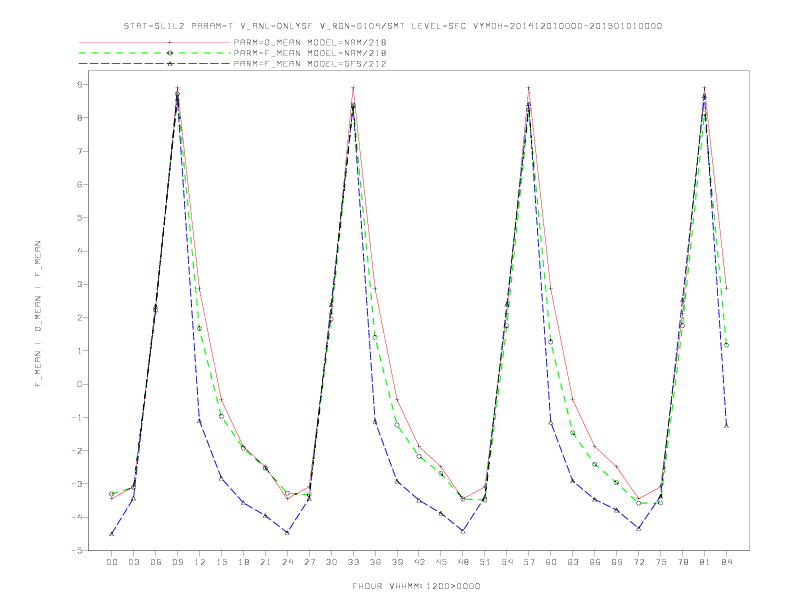Click x-axis tick label 12
Screen dimensions: 792x612
coord(200,562)
